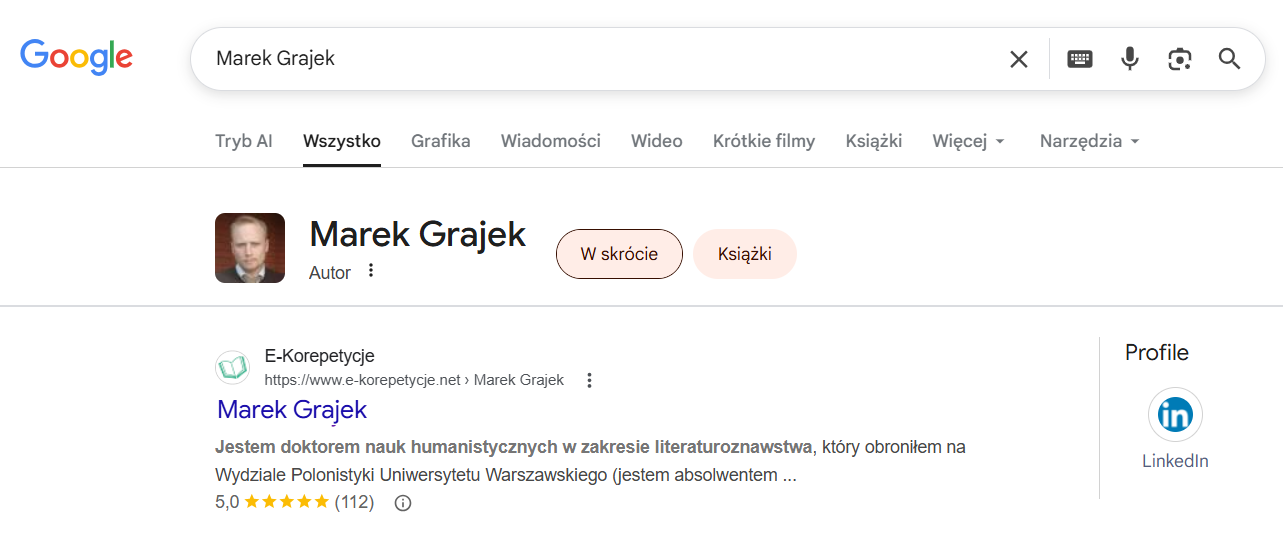This screenshot has height=533, width=1283.
Task: Select the Książki chip in knowledge panel
Action: click(745, 254)
